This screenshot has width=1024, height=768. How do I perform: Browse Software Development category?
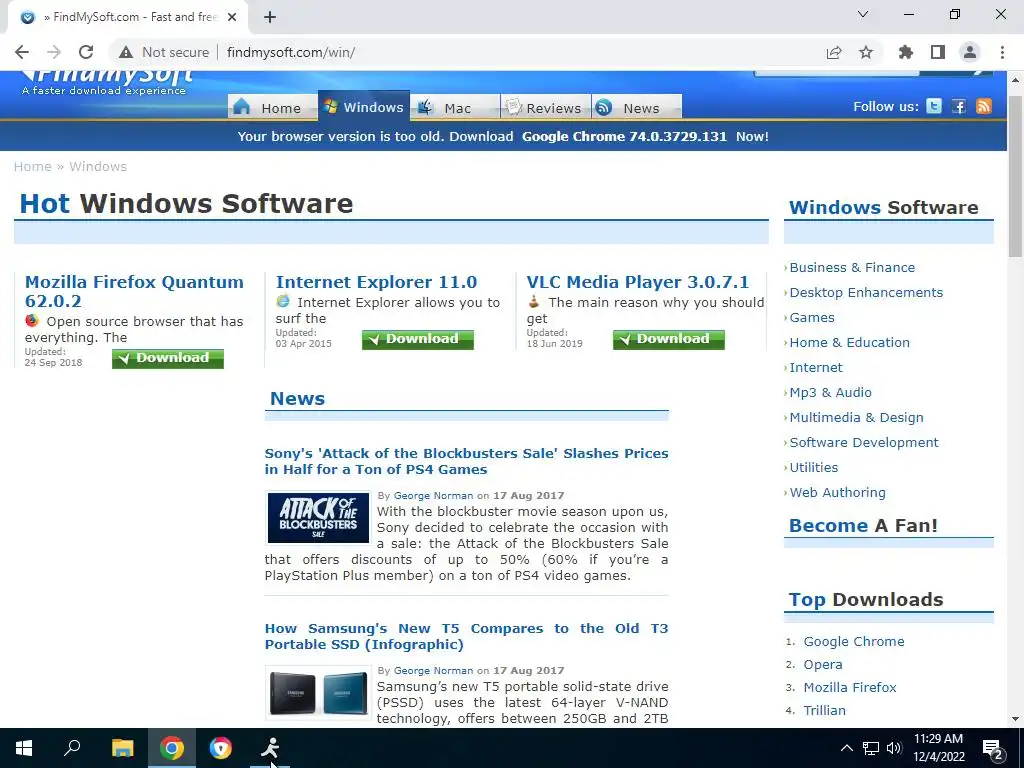(x=863, y=442)
